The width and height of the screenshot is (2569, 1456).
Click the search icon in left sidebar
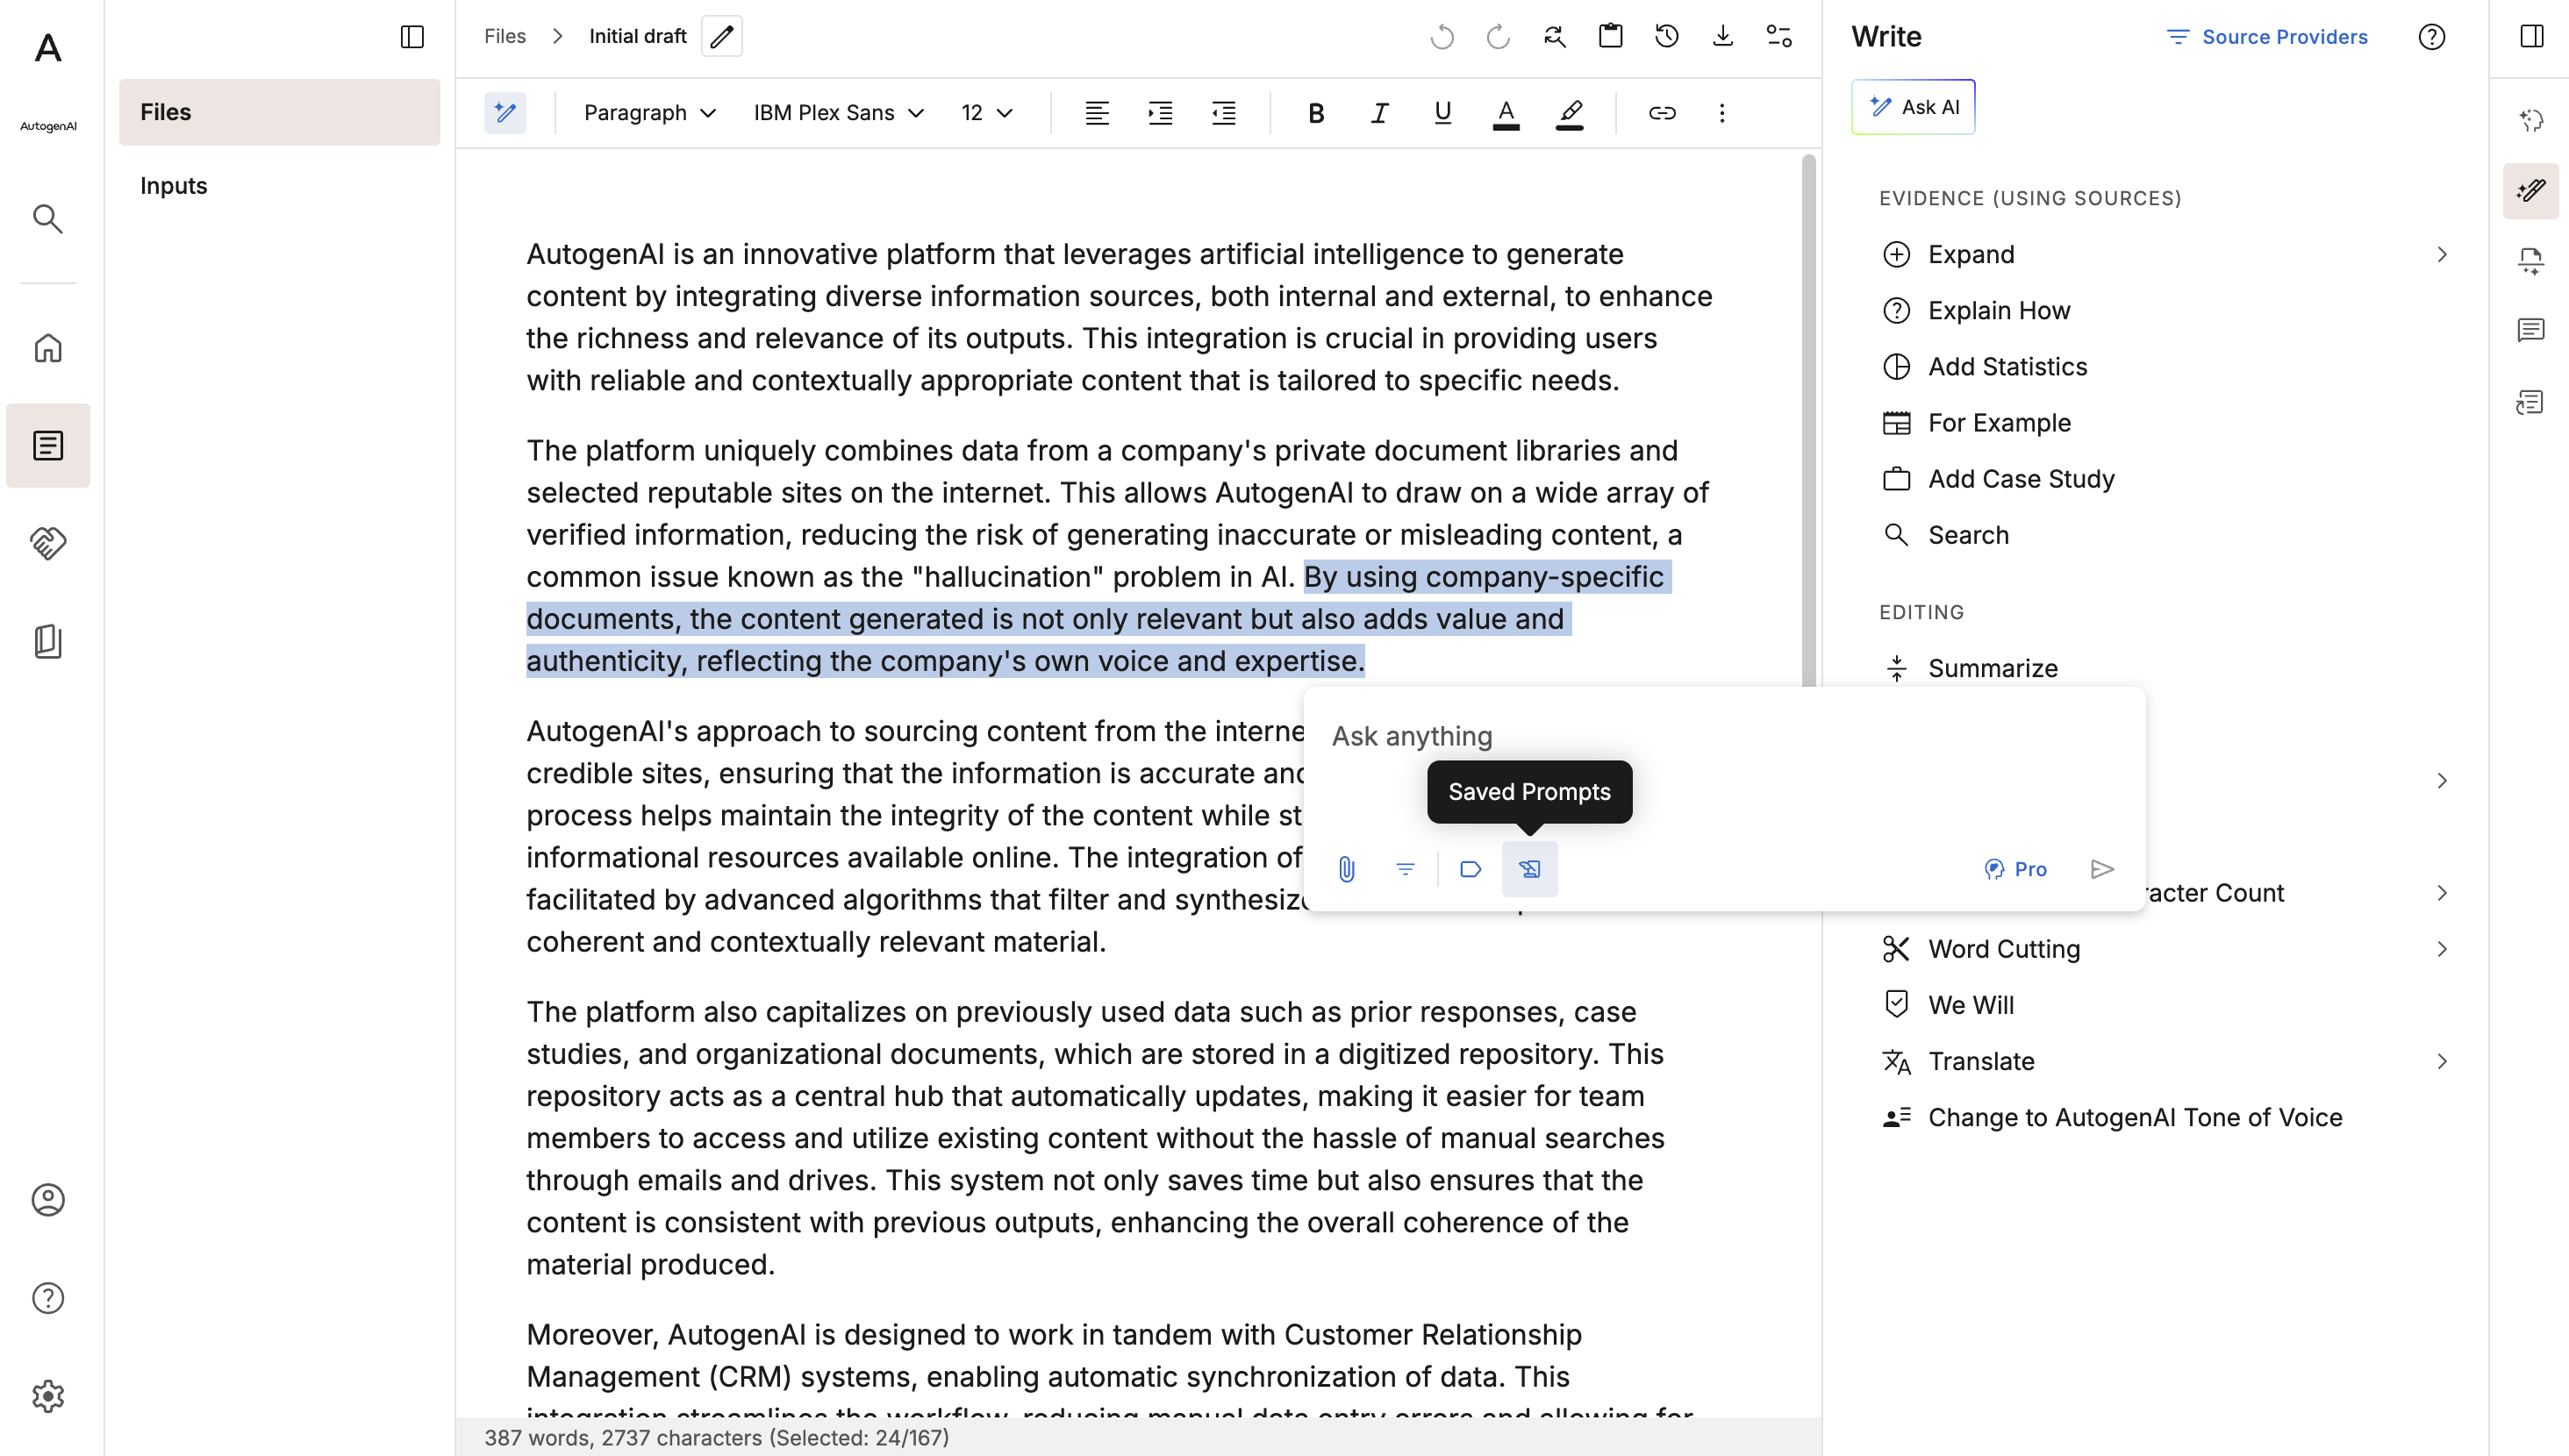(48, 219)
